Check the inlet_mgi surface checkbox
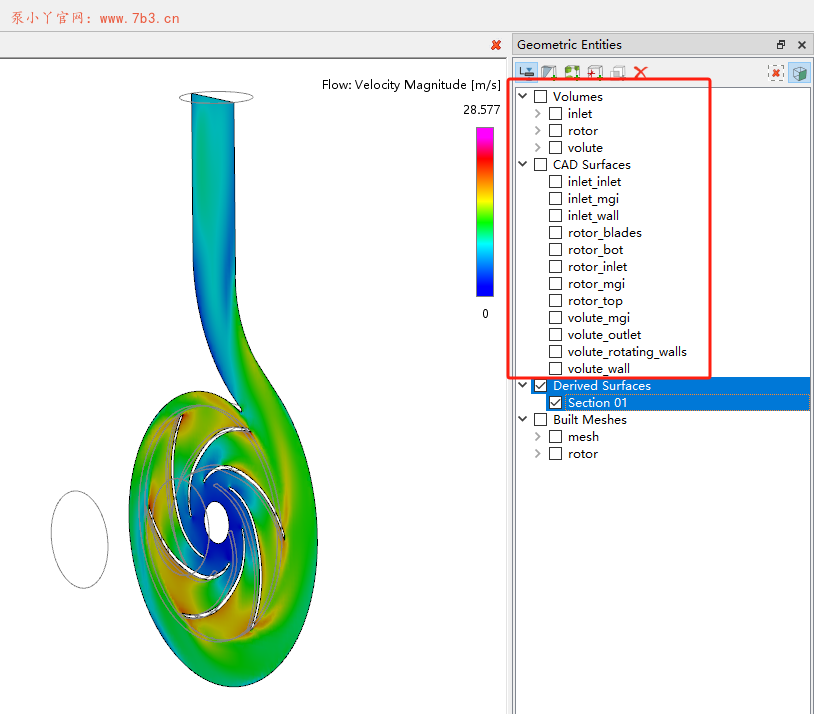This screenshot has height=714, width=814. pyautogui.click(x=555, y=199)
